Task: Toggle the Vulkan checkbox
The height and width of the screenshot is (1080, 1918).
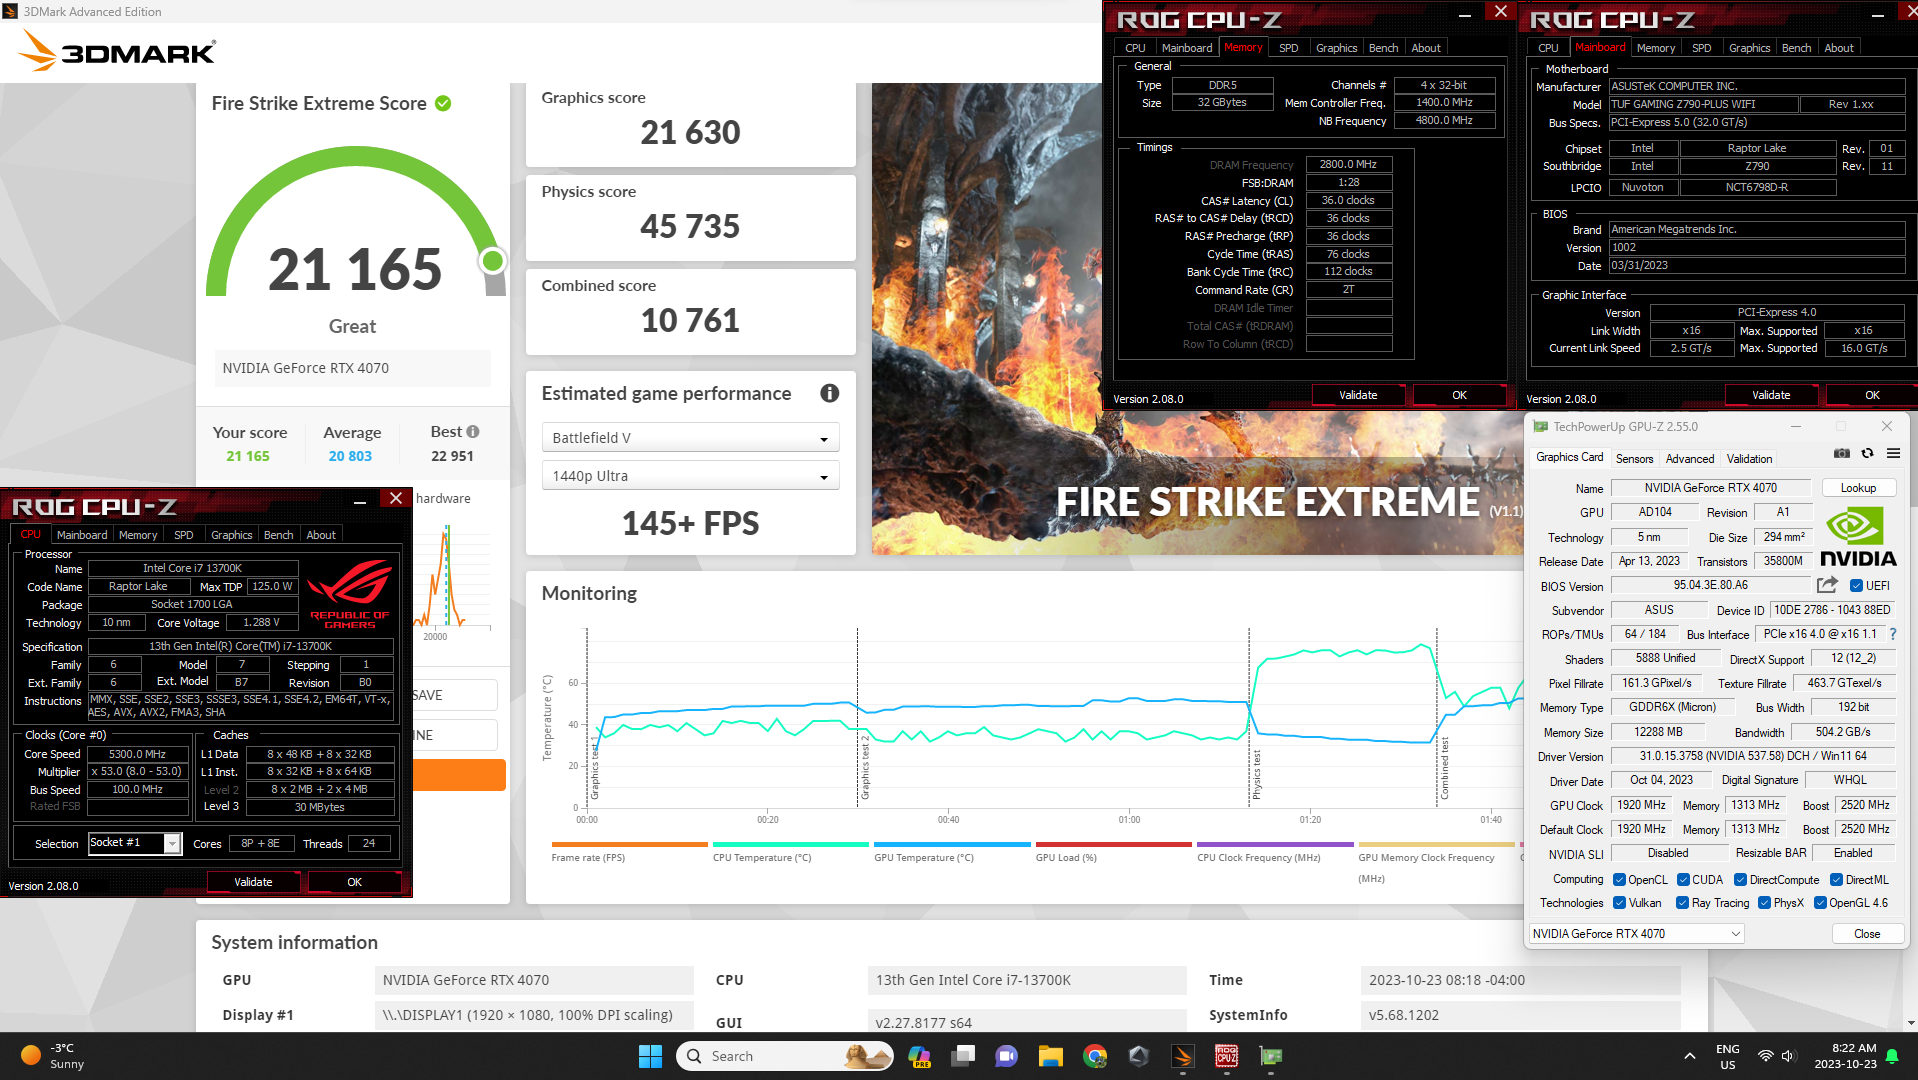Action: click(x=1619, y=903)
